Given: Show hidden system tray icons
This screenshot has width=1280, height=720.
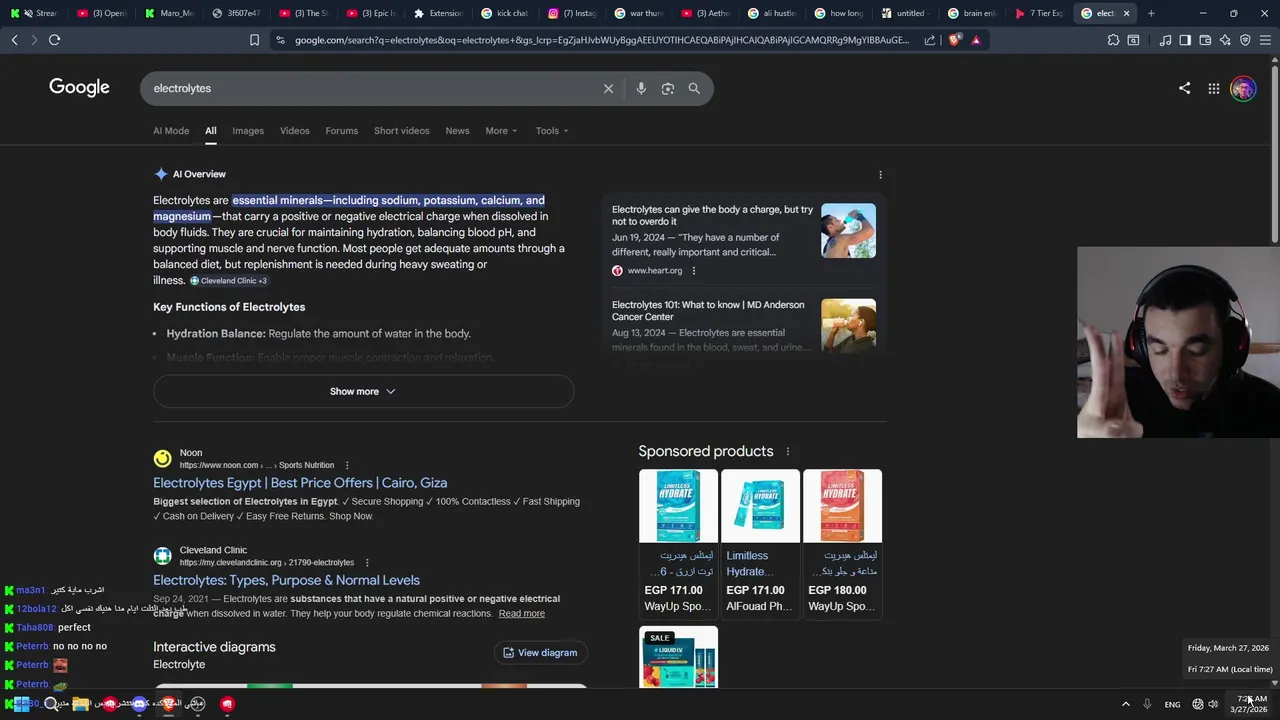Looking at the screenshot, I should [1125, 704].
